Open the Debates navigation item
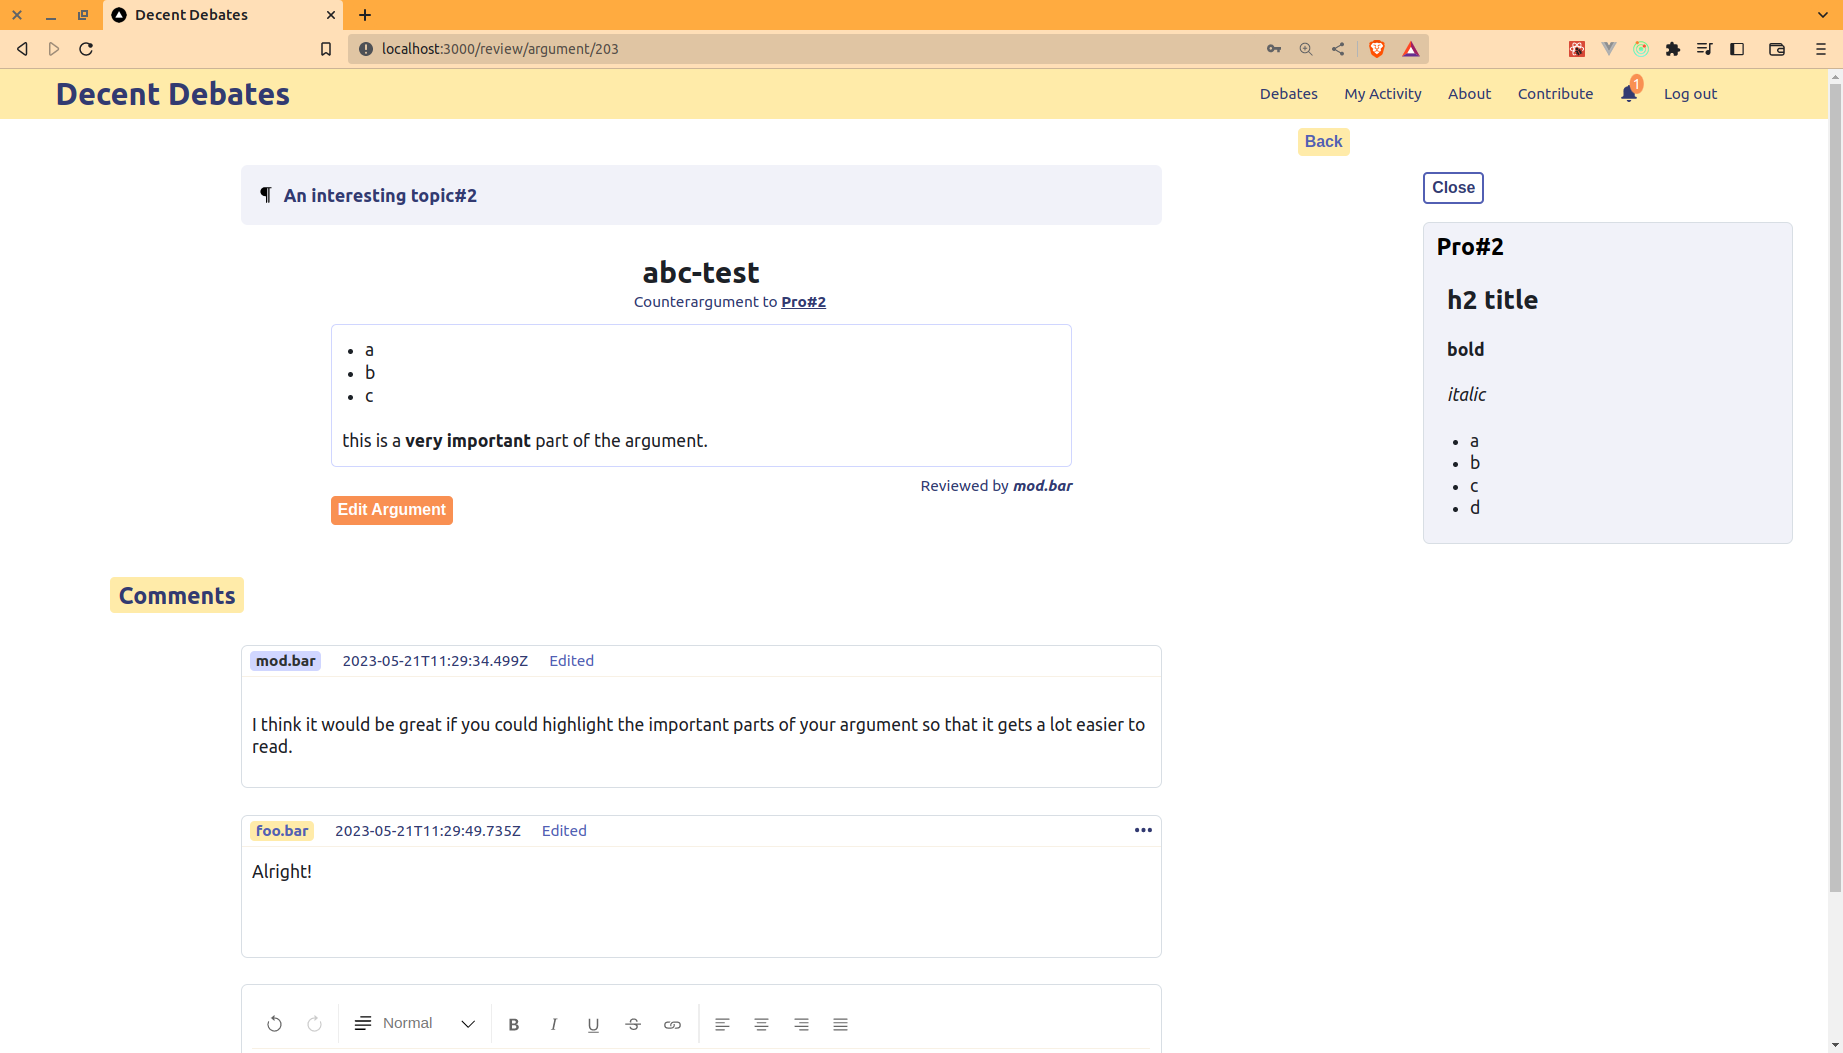 1288,94
